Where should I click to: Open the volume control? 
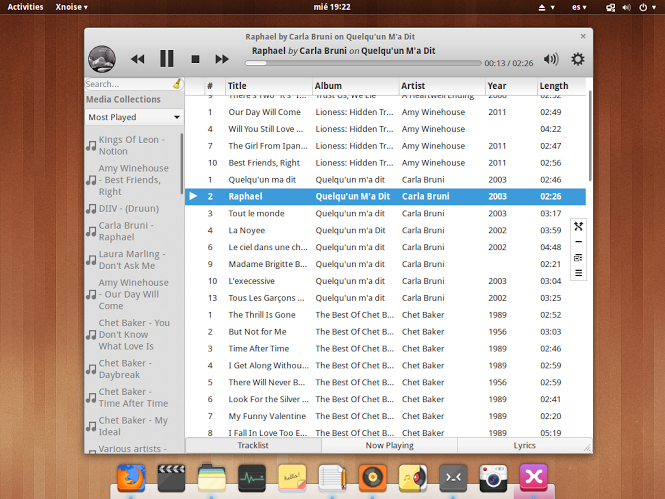[x=551, y=59]
